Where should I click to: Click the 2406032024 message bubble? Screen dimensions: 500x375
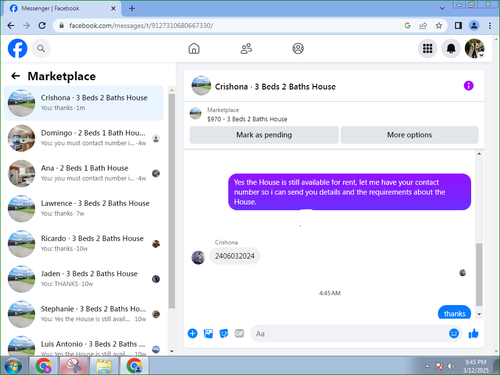pyautogui.click(x=235, y=256)
